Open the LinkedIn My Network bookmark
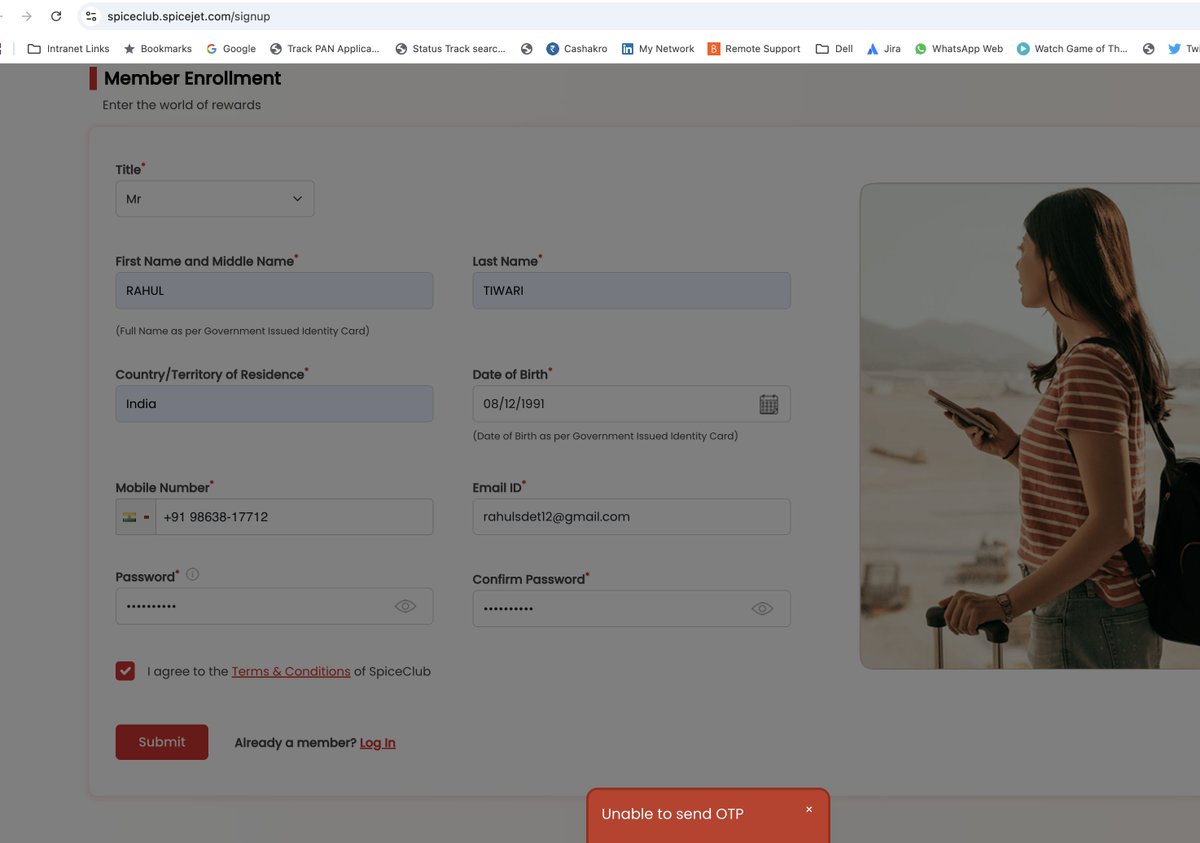Image resolution: width=1200 pixels, height=843 pixels. tap(658, 48)
